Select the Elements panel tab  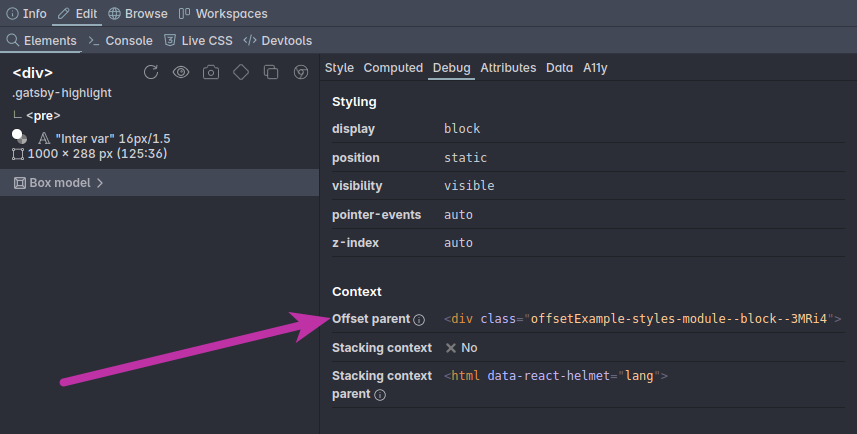pos(42,40)
